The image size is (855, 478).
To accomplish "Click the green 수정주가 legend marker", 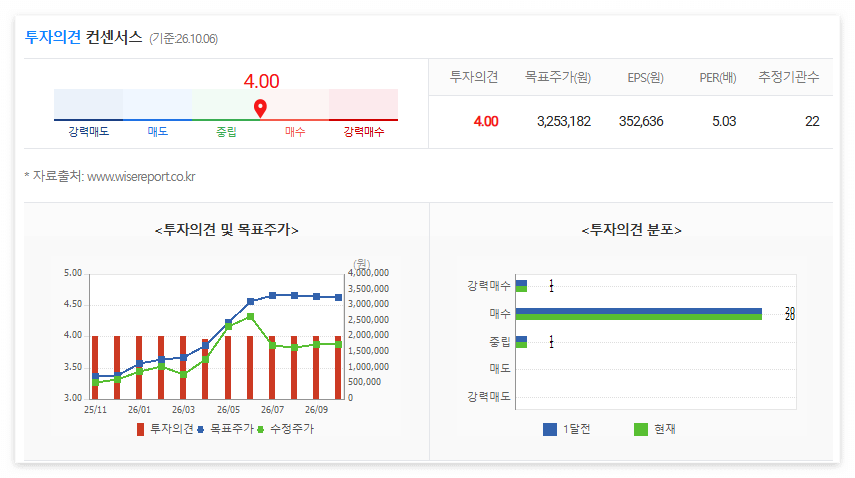I will click(261, 429).
